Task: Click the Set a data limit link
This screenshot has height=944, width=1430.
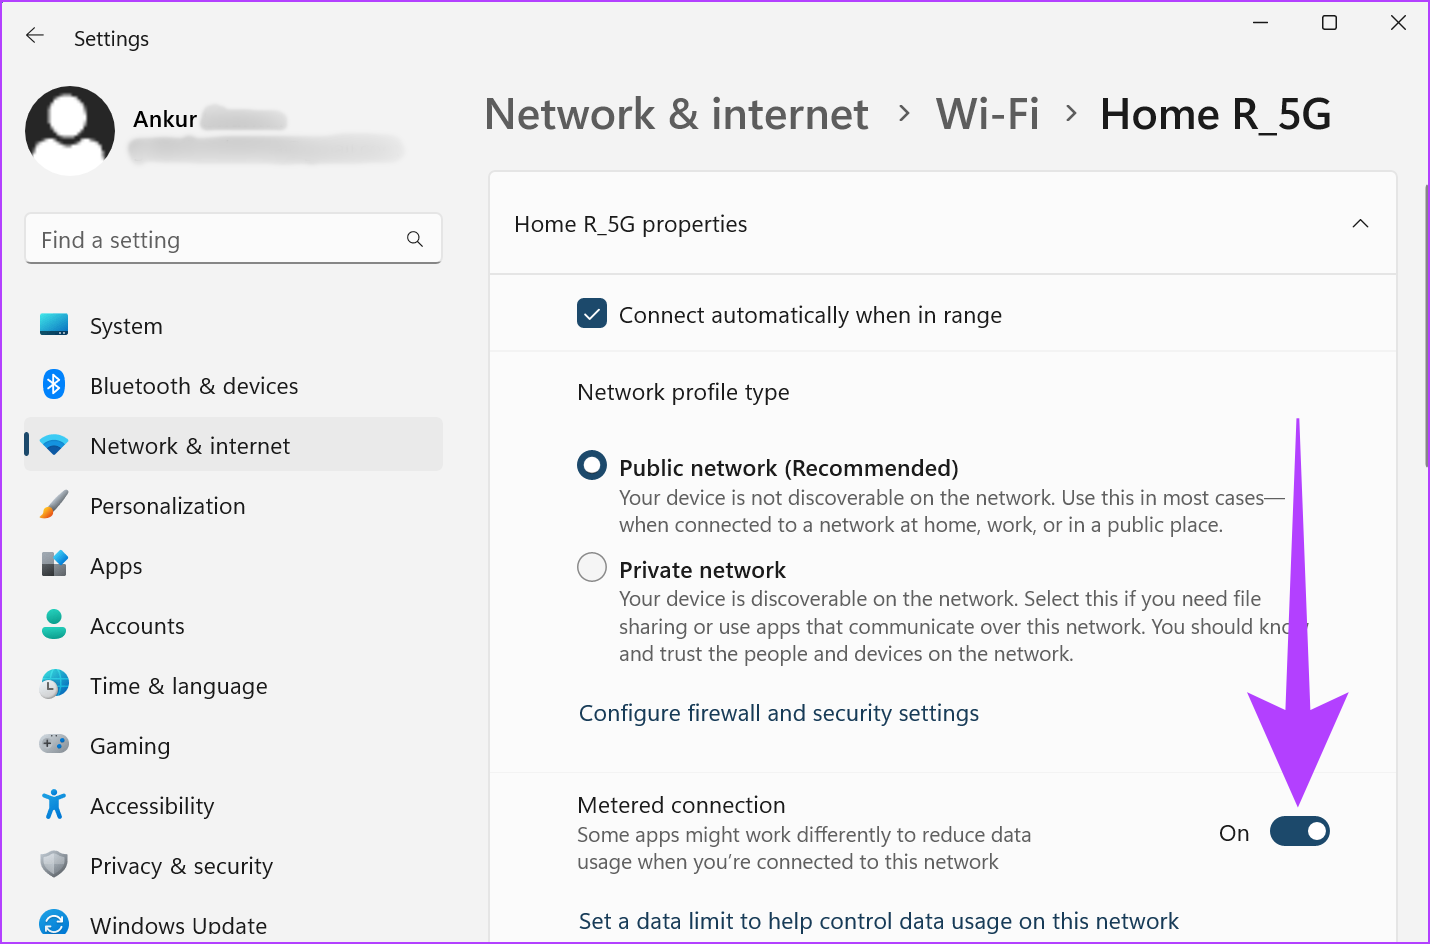Action: coord(878,921)
